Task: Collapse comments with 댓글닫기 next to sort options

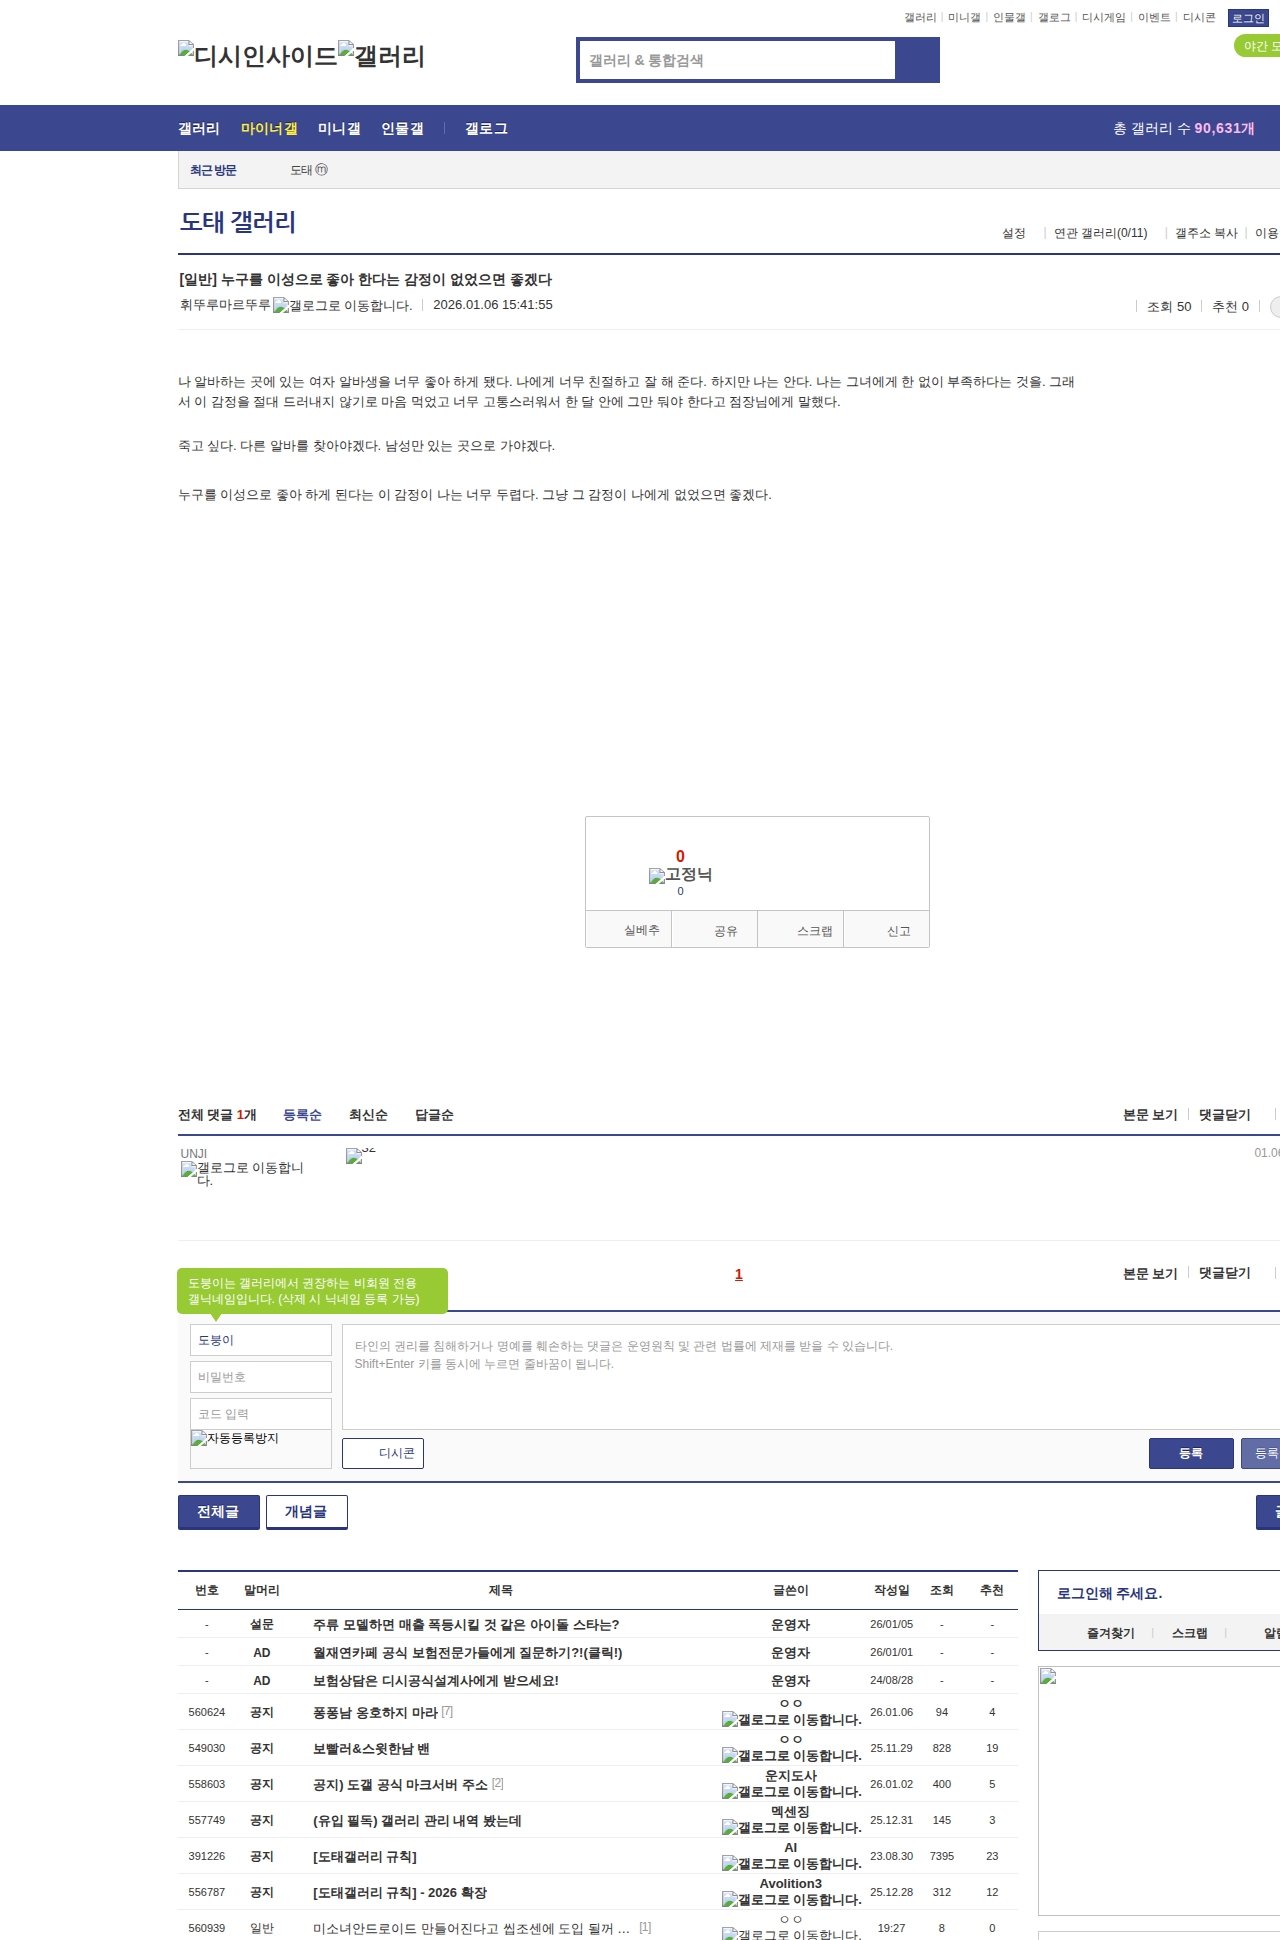Action: point(1225,1115)
